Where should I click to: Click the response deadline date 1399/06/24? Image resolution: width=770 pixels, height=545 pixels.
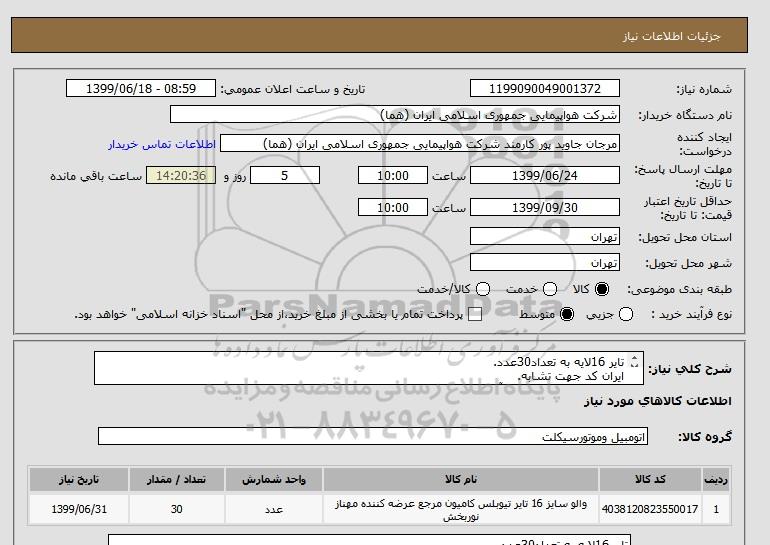[545, 175]
